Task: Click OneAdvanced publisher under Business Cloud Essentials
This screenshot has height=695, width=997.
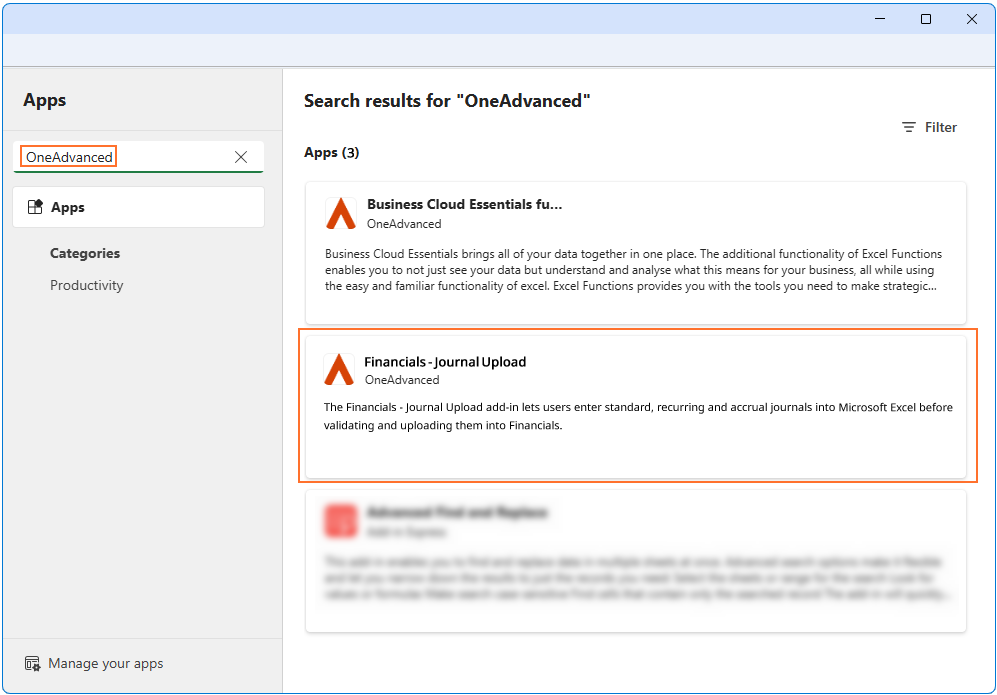Action: [404, 224]
